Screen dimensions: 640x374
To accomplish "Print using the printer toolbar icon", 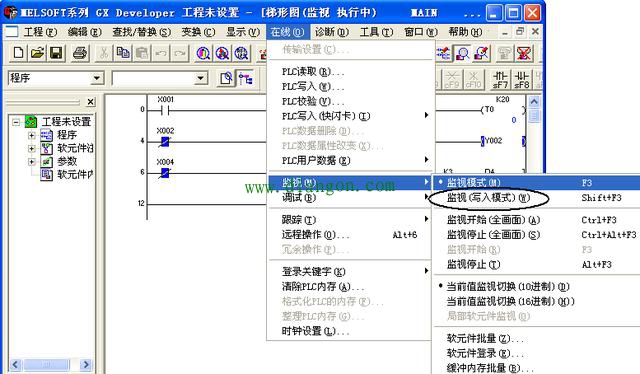I will pyautogui.click(x=80, y=53).
